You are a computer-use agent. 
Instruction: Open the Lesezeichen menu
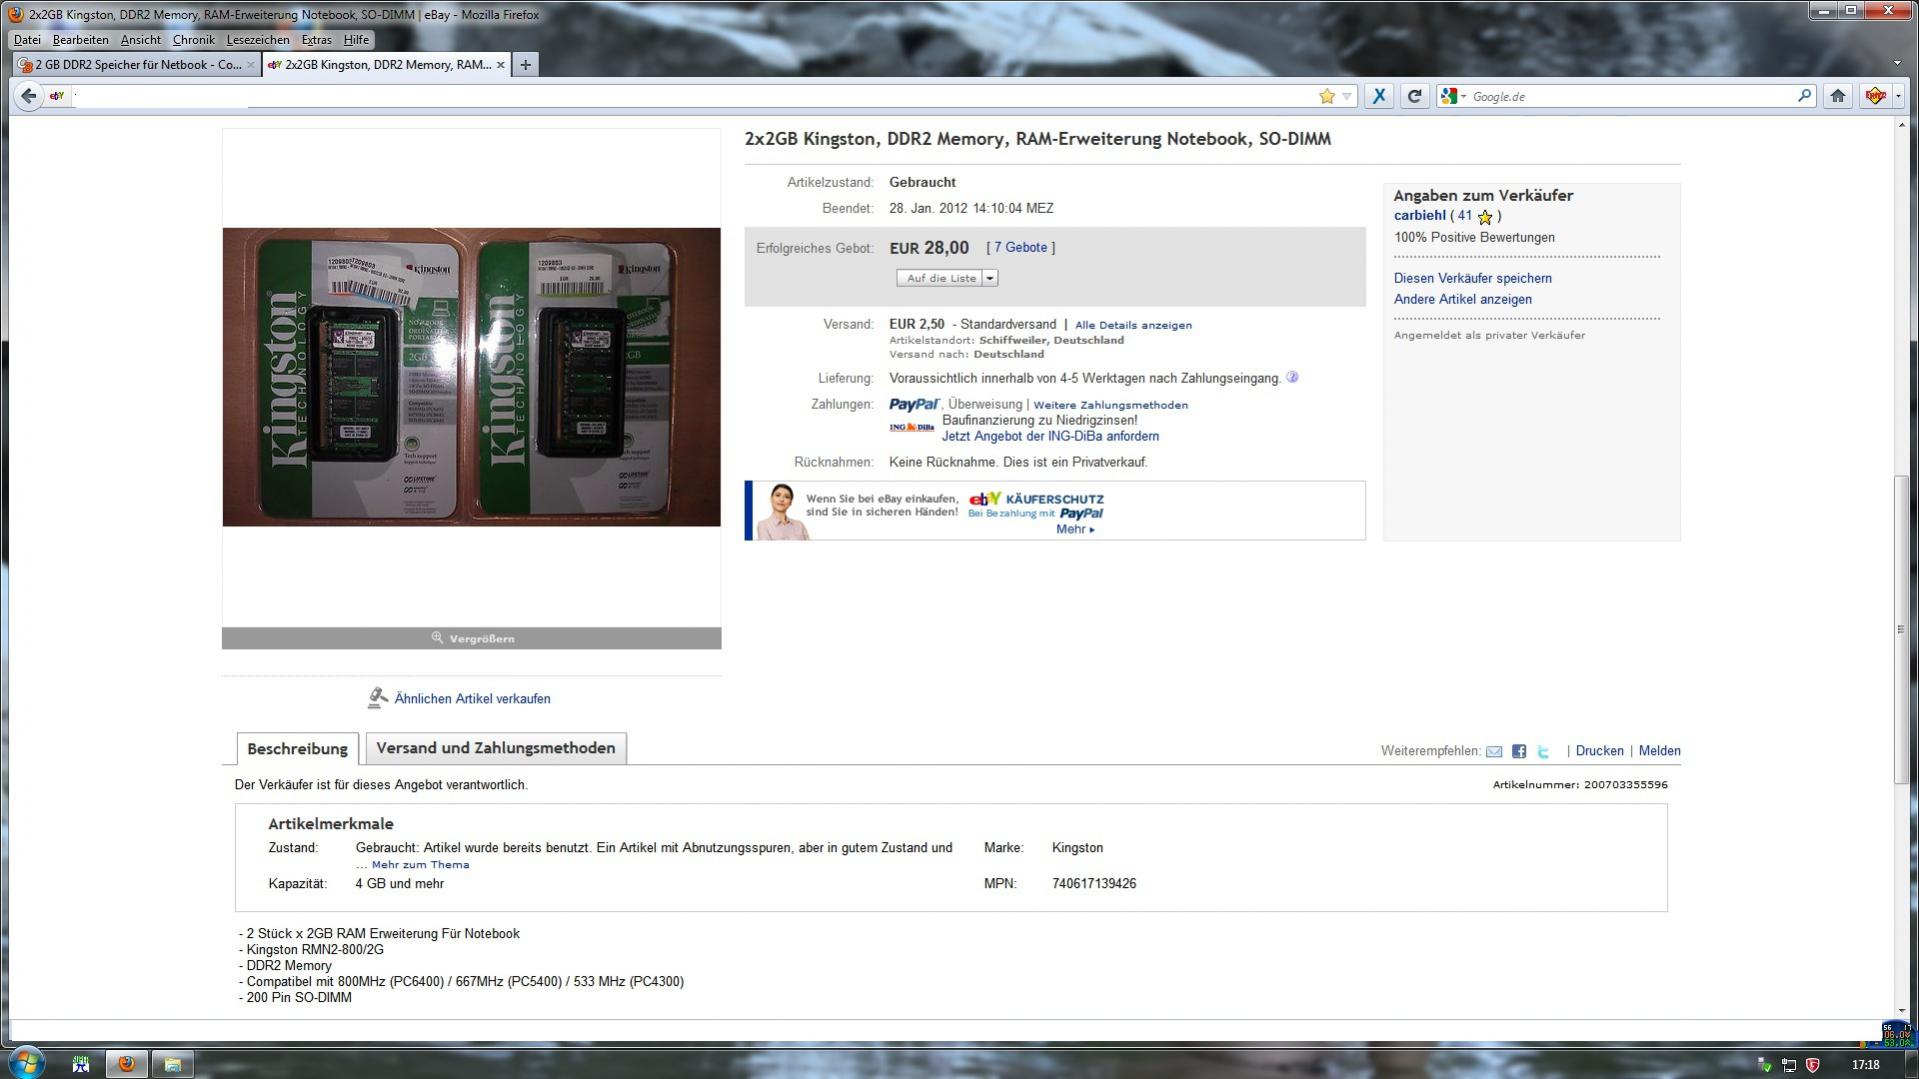pyautogui.click(x=258, y=40)
